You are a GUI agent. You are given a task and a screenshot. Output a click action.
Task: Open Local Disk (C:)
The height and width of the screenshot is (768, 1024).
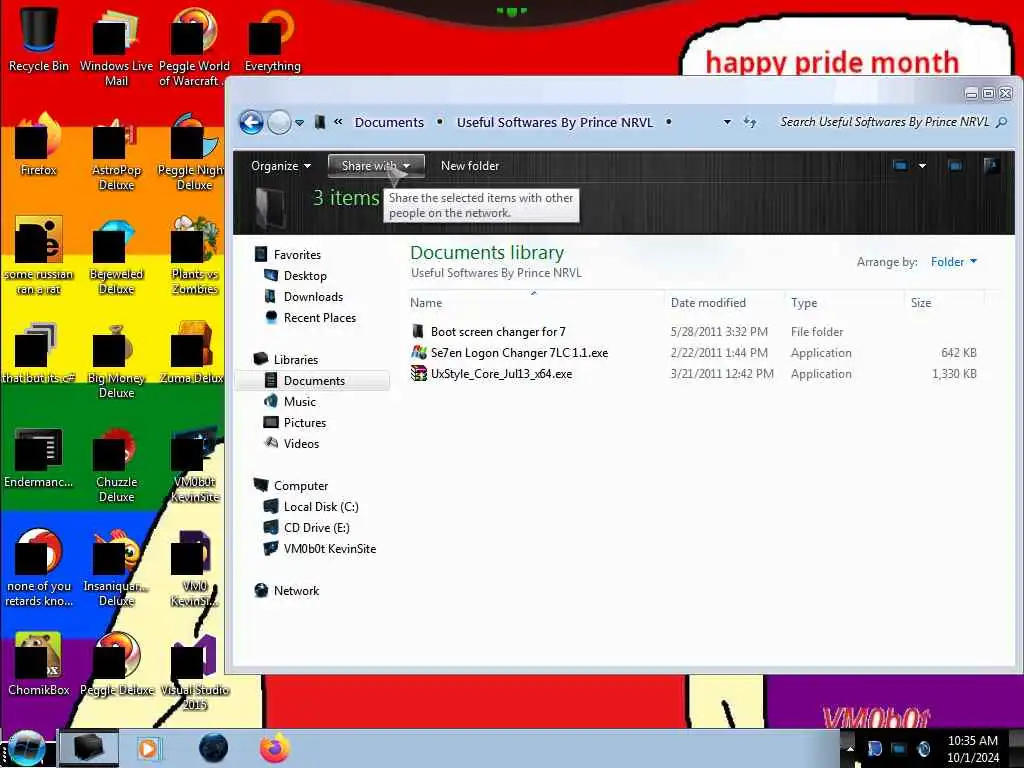pos(321,507)
